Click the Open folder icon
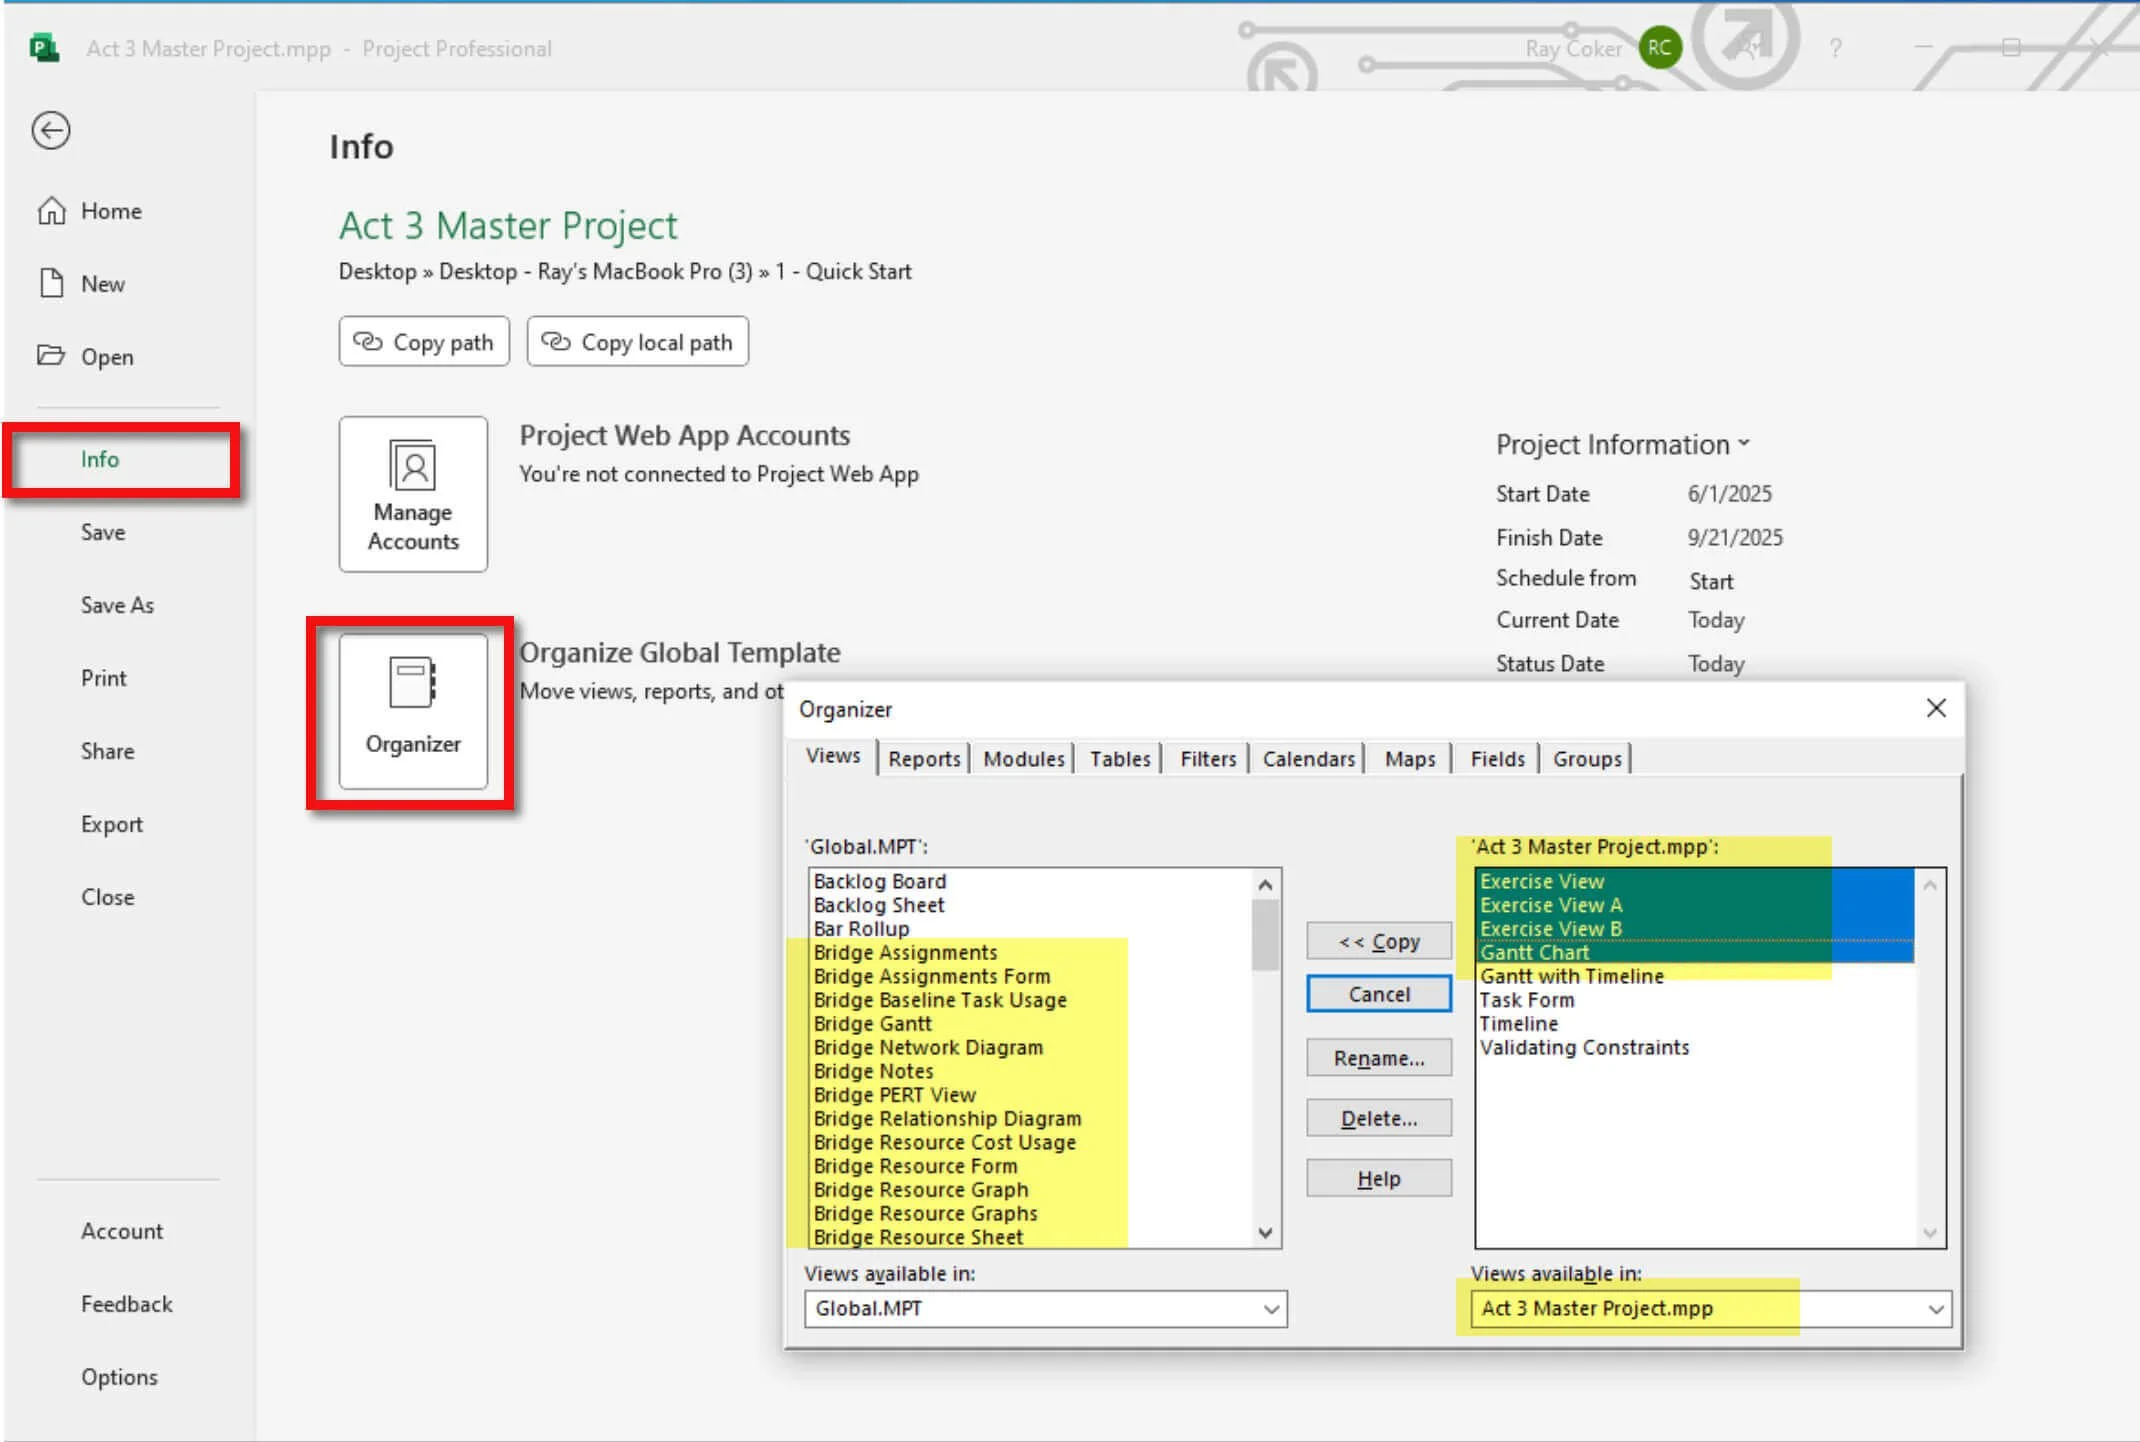The height and width of the screenshot is (1442, 2140). pyautogui.click(x=51, y=355)
